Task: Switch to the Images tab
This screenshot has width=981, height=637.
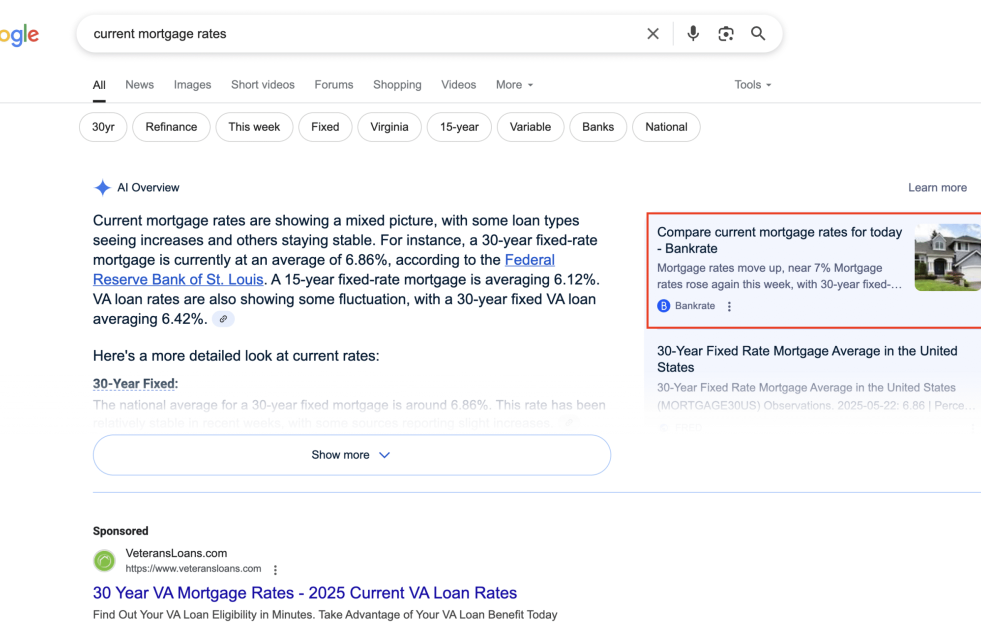Action: point(192,85)
